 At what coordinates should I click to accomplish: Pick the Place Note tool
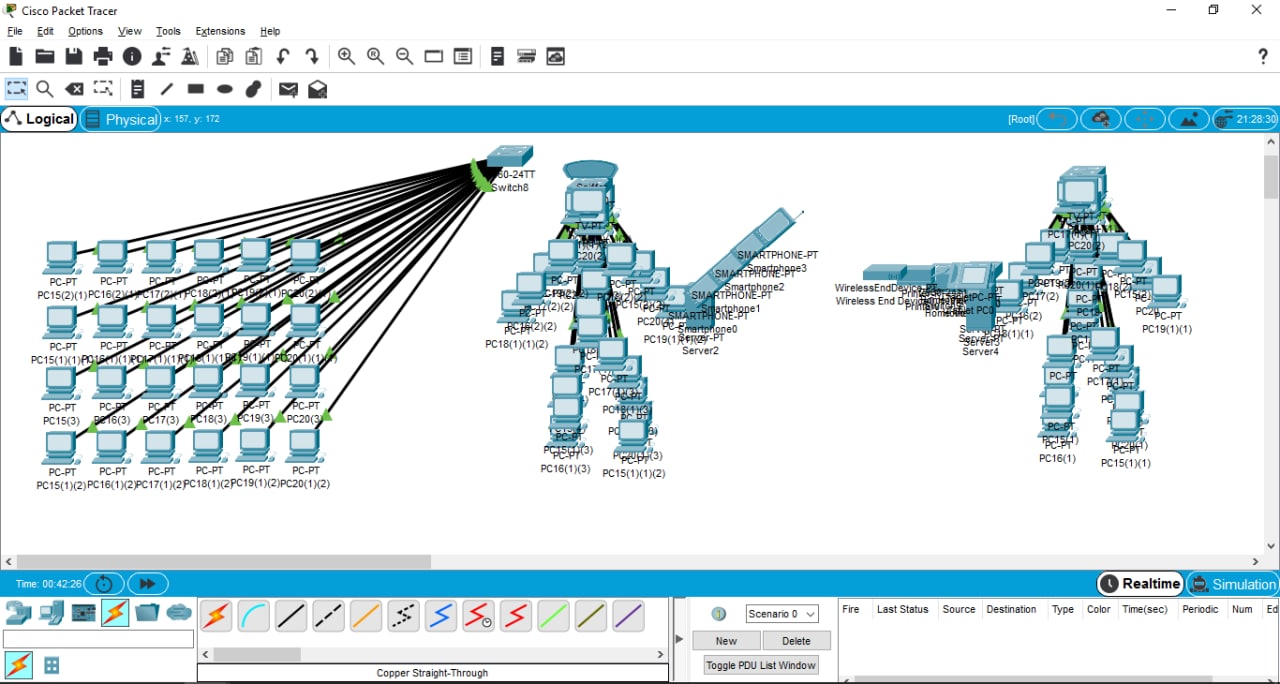pyautogui.click(x=138, y=89)
